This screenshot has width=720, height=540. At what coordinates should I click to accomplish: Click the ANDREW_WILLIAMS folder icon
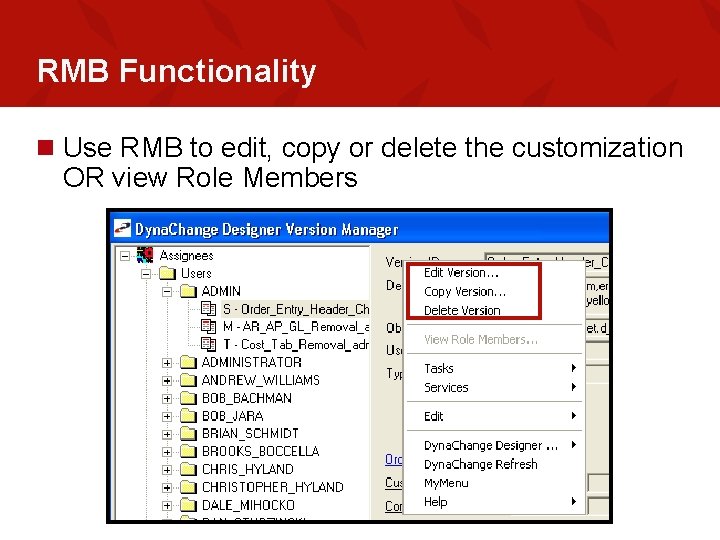(188, 380)
